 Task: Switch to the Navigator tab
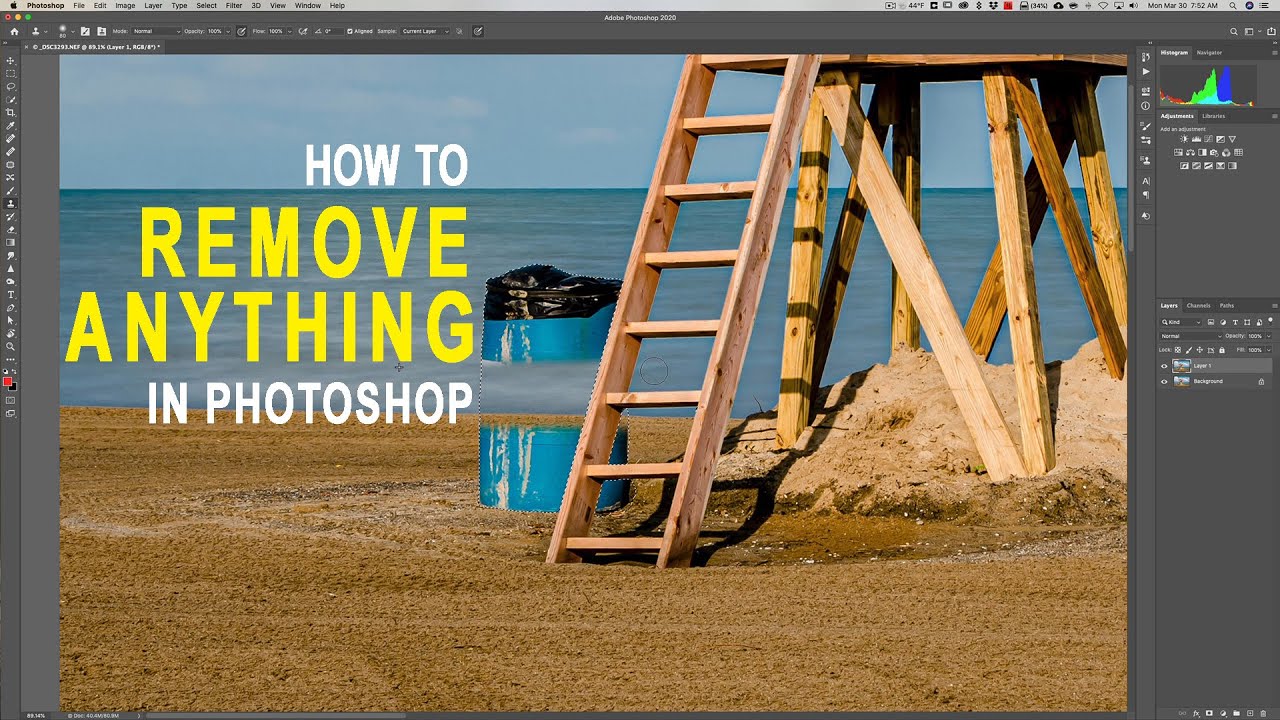click(1209, 52)
